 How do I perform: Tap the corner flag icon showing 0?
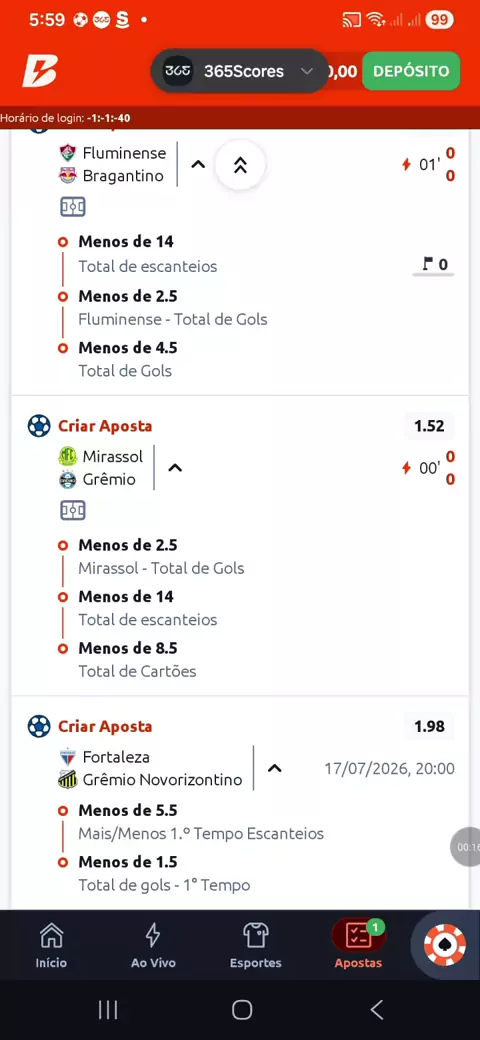[x=435, y=265]
